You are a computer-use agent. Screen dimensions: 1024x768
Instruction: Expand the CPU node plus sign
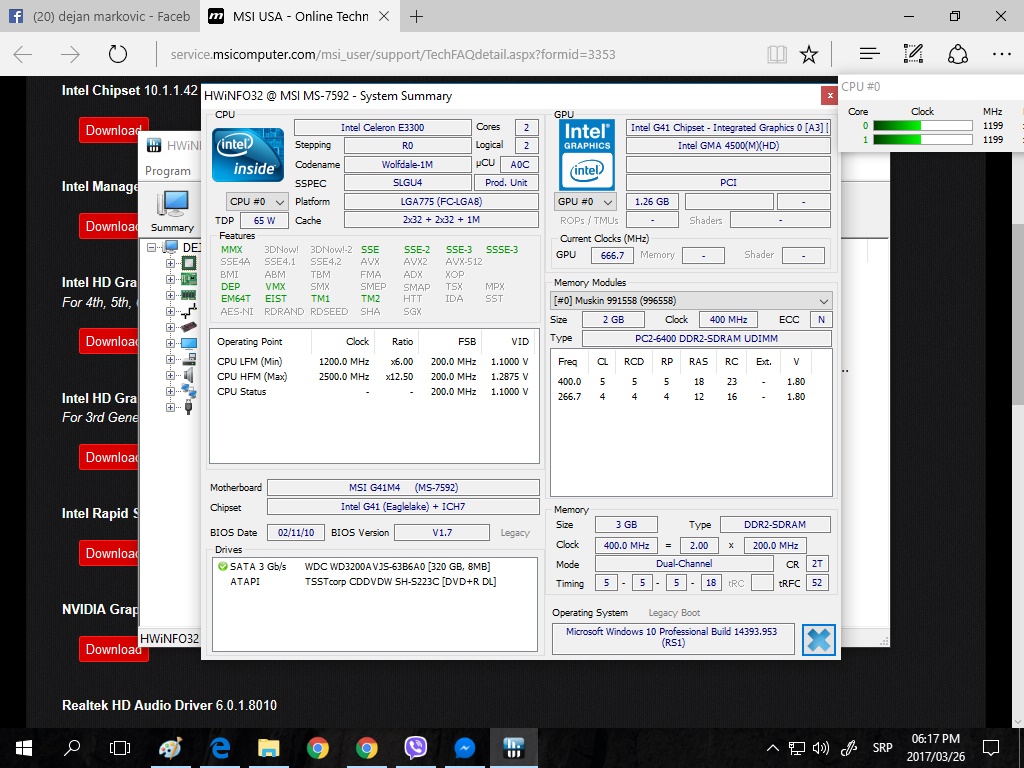pyautogui.click(x=170, y=263)
